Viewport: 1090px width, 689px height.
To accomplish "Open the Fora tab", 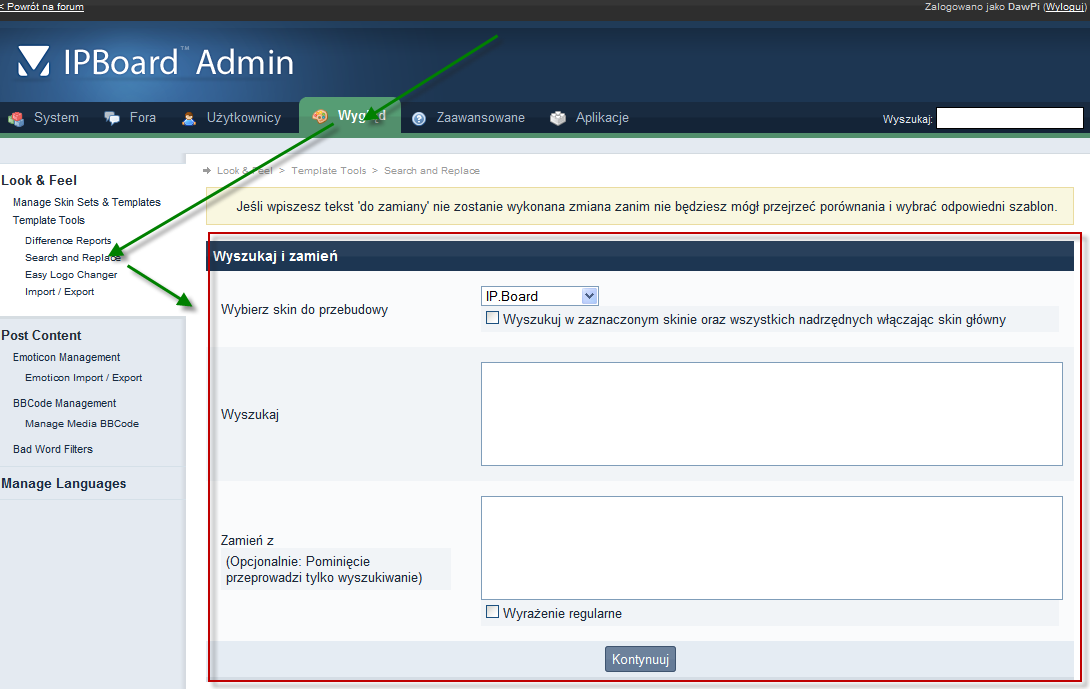I will click(x=142, y=118).
